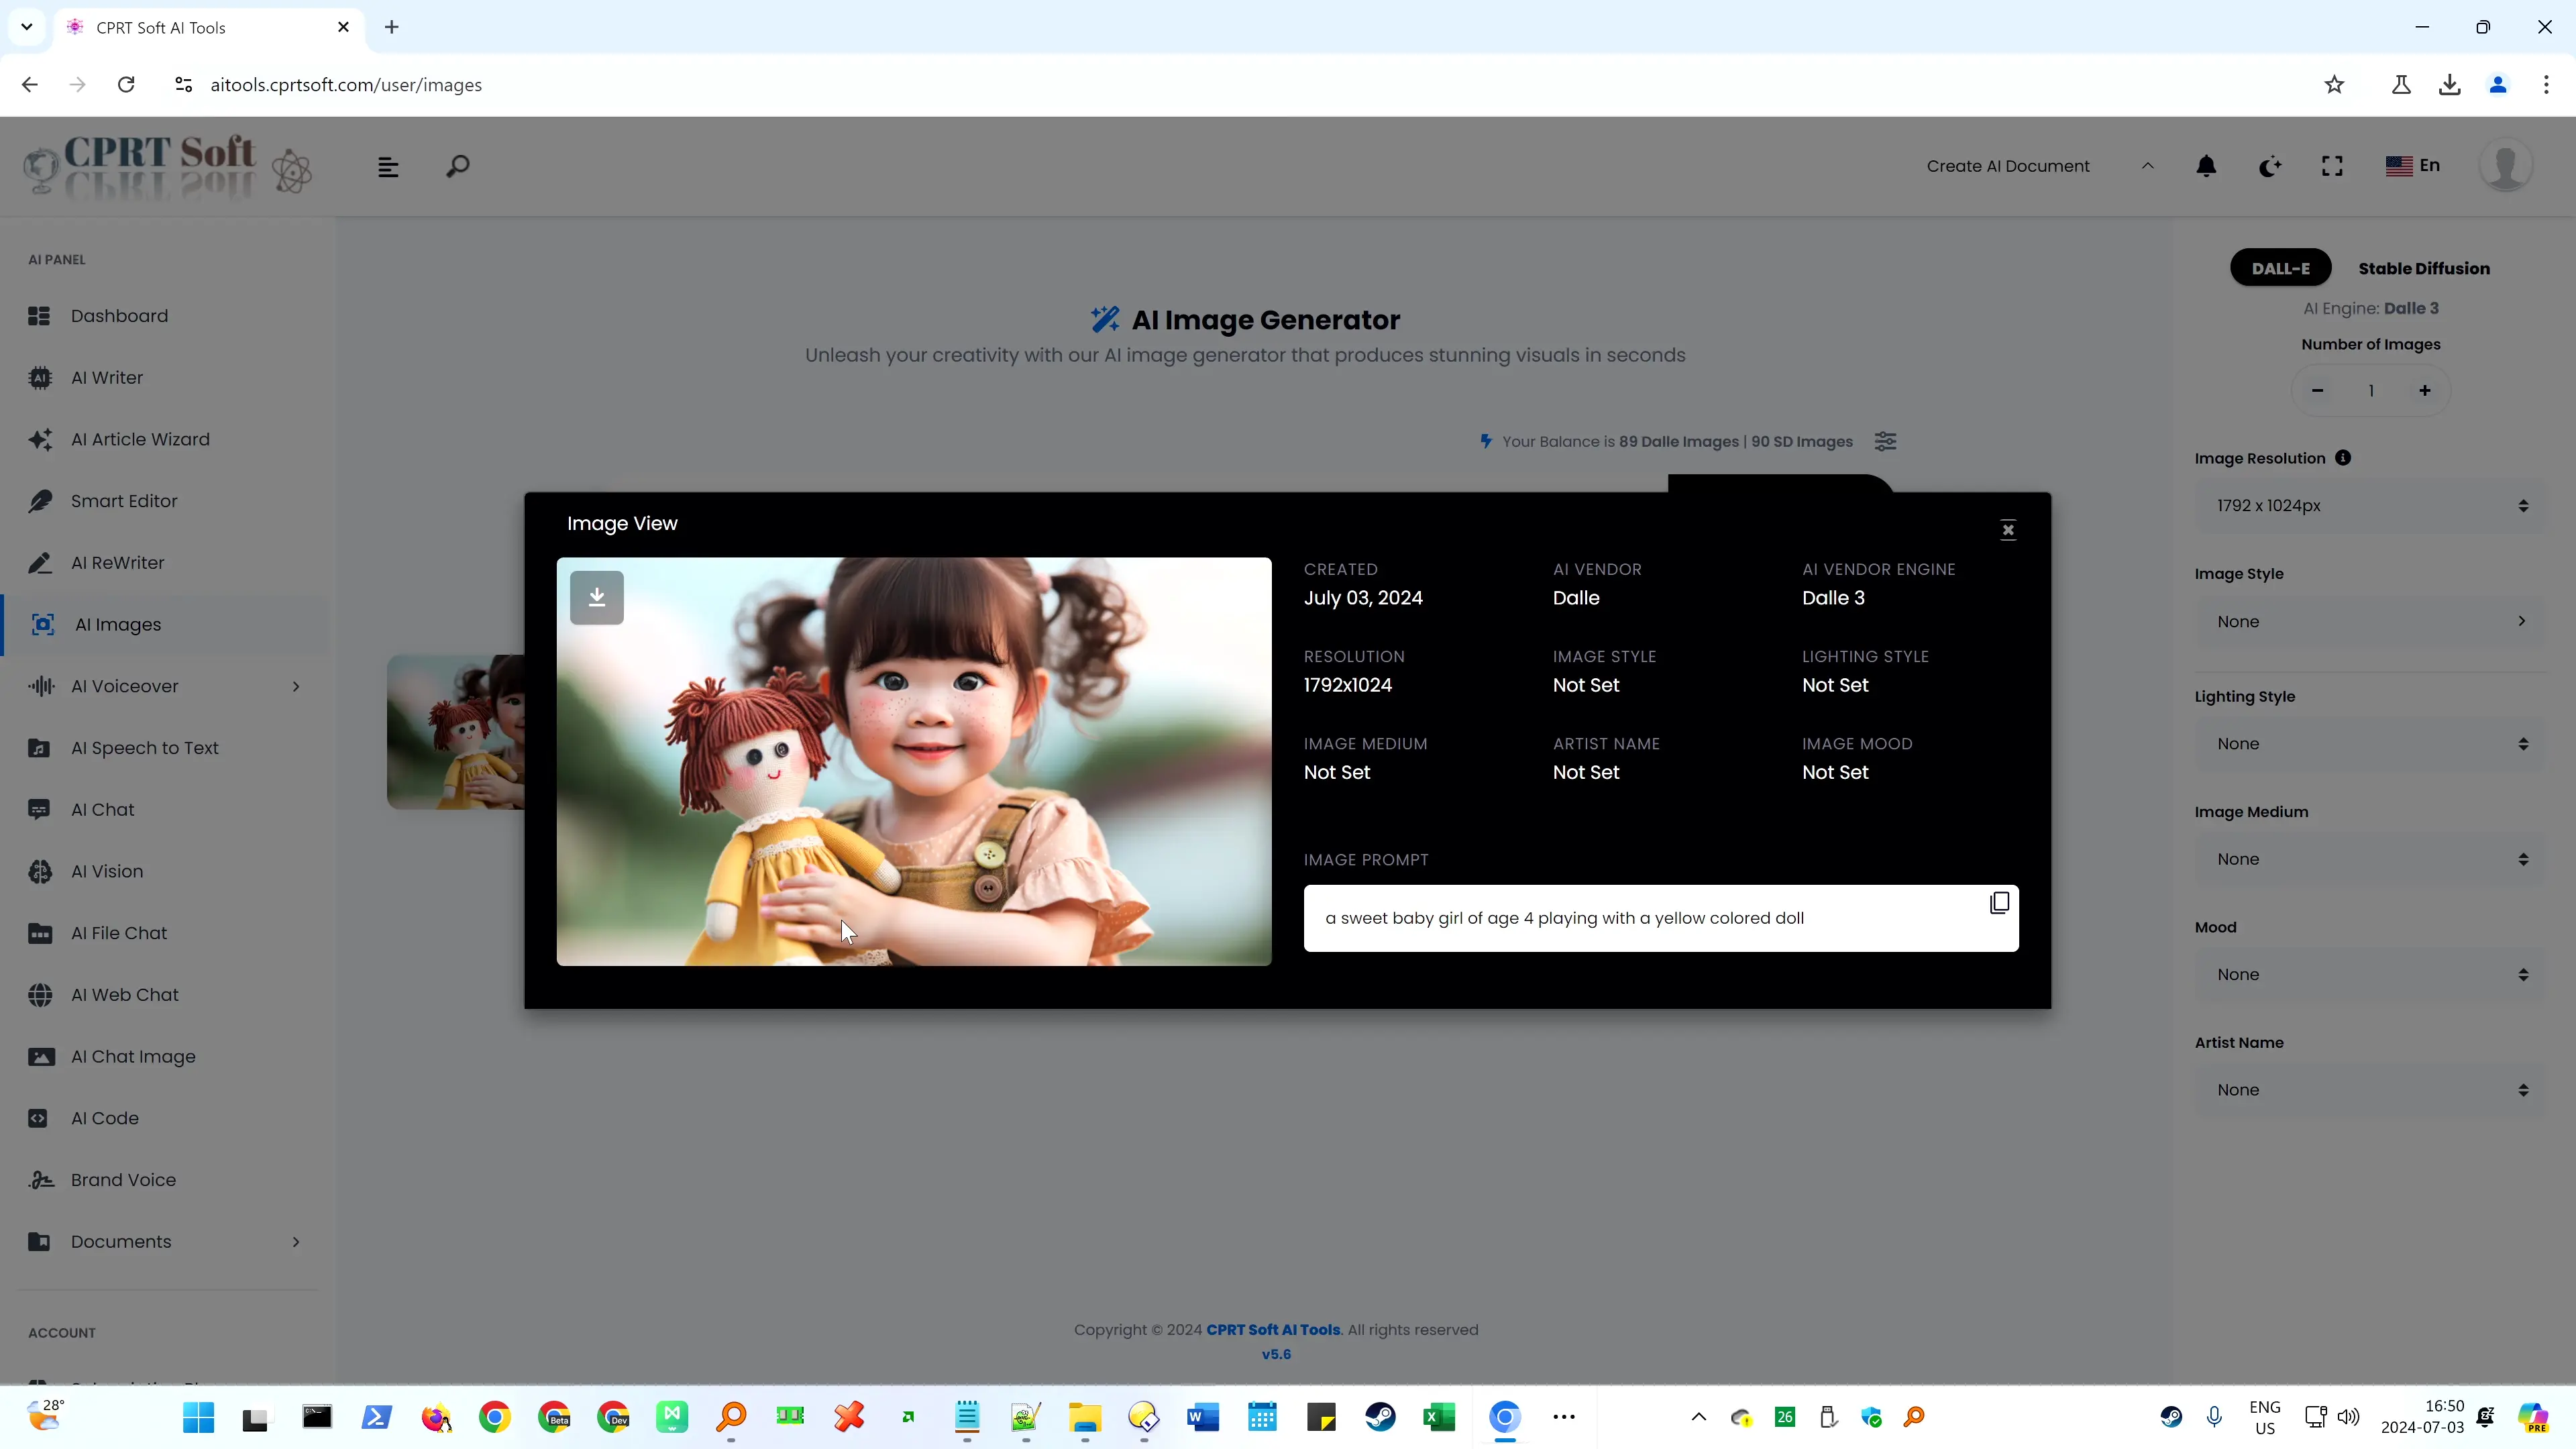This screenshot has height=1449, width=2576.
Task: Click increment button for Number of Images
Action: [x=2426, y=389]
